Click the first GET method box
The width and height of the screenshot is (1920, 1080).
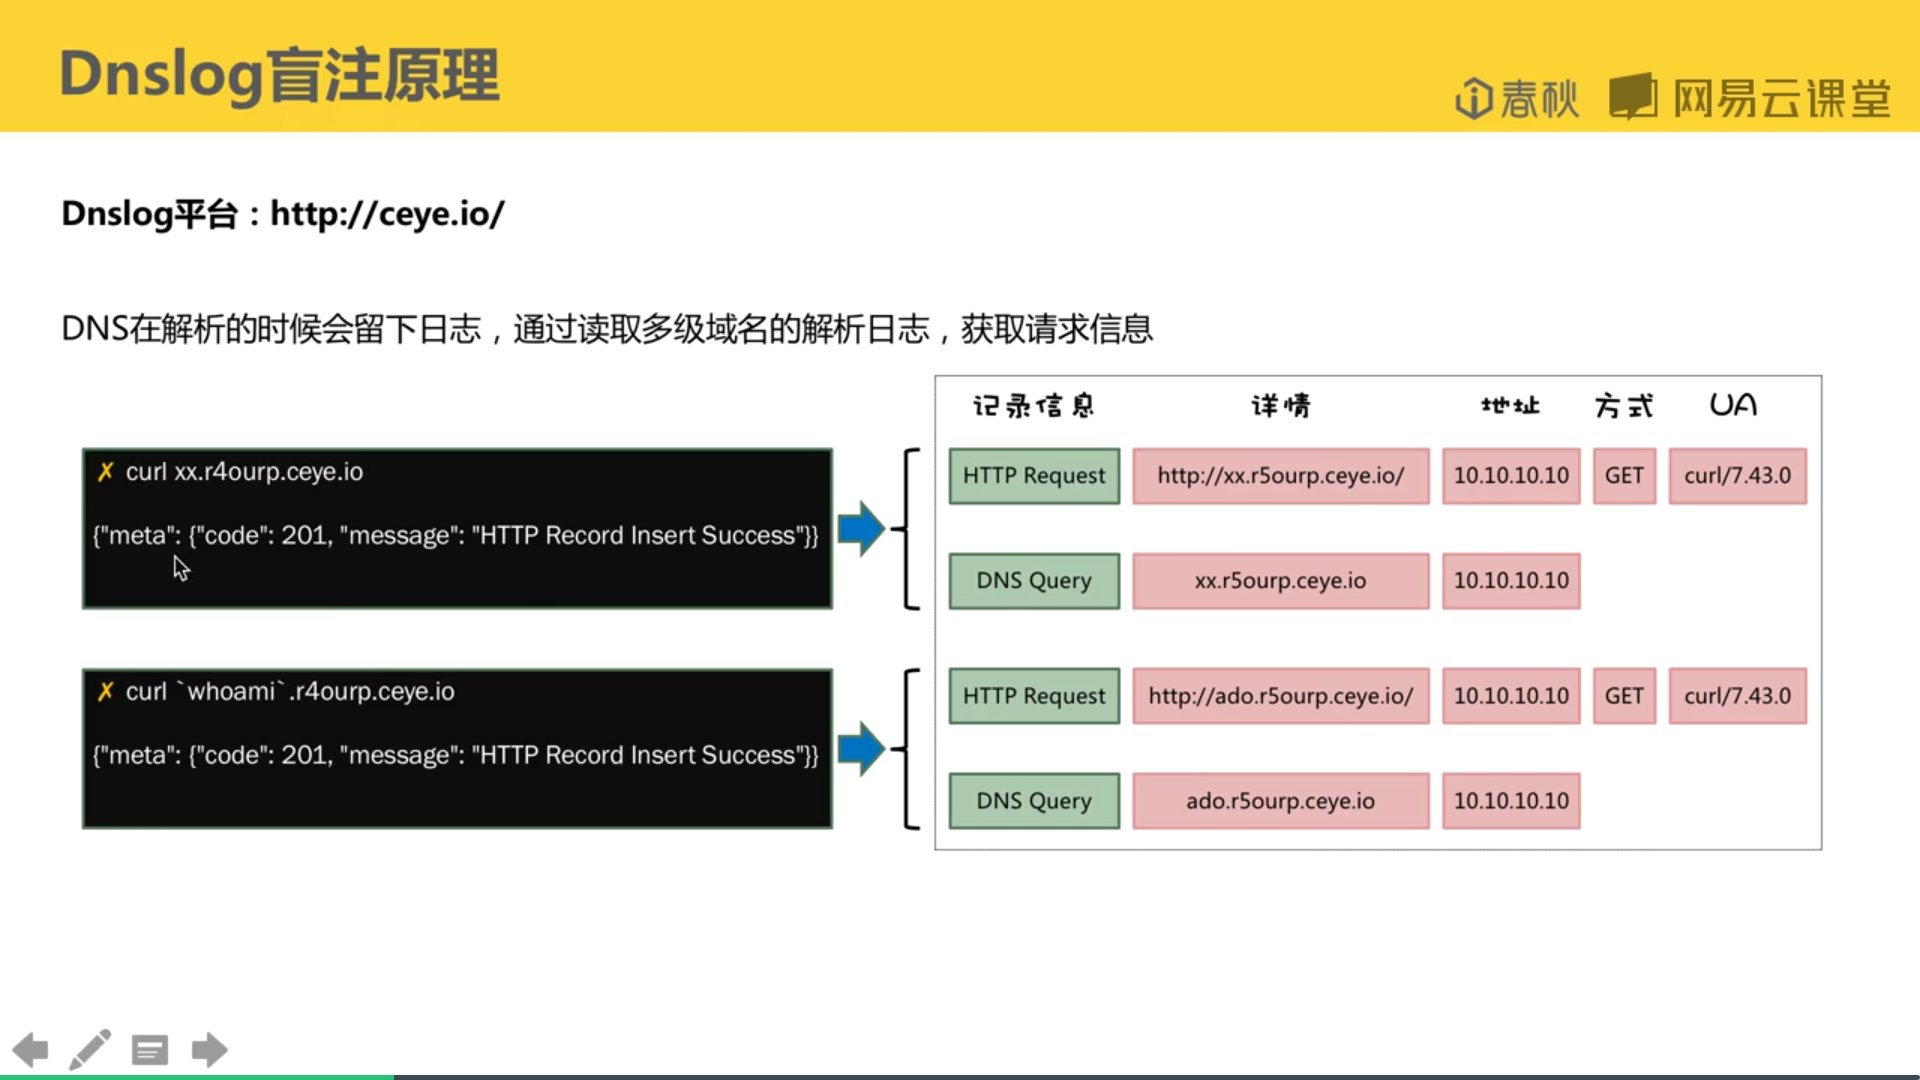pyautogui.click(x=1624, y=476)
